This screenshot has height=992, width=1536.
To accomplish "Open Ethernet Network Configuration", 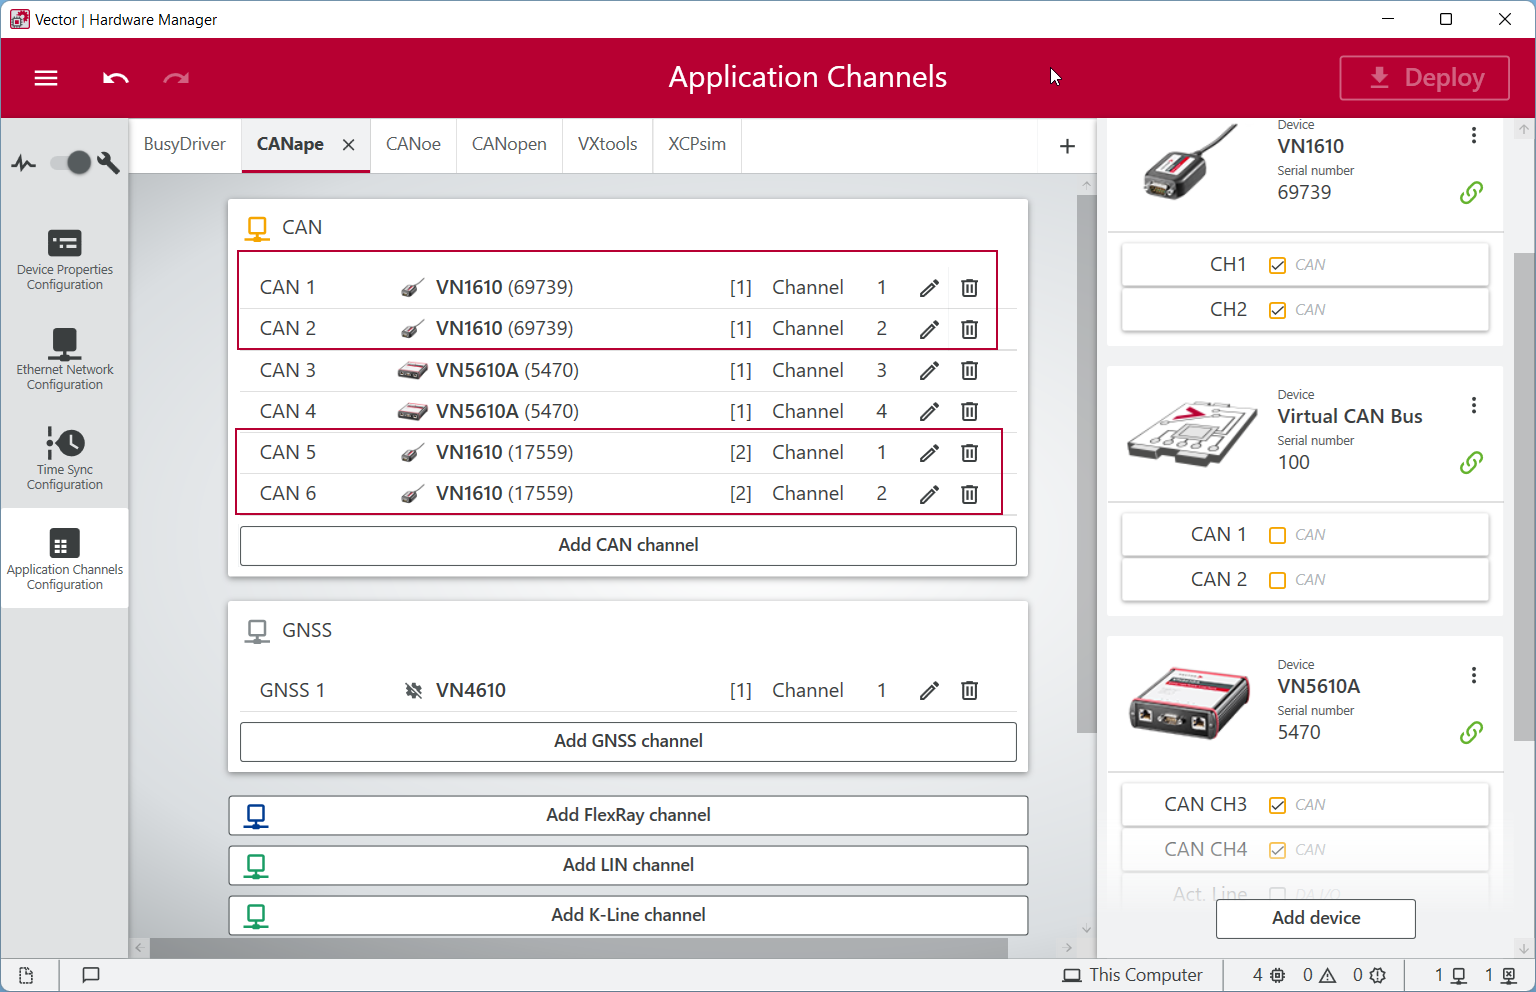I will 65,360.
